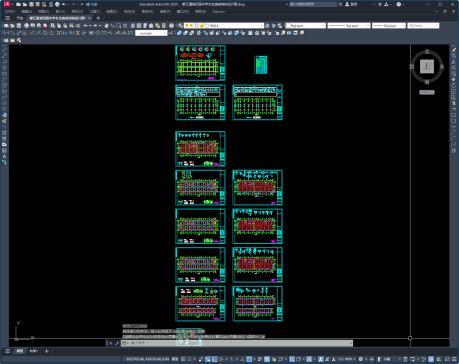Open a new drawing tab with plus

tap(98, 18)
